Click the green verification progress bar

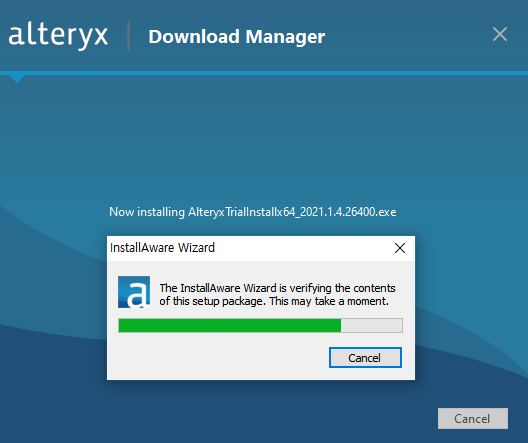tap(260, 326)
